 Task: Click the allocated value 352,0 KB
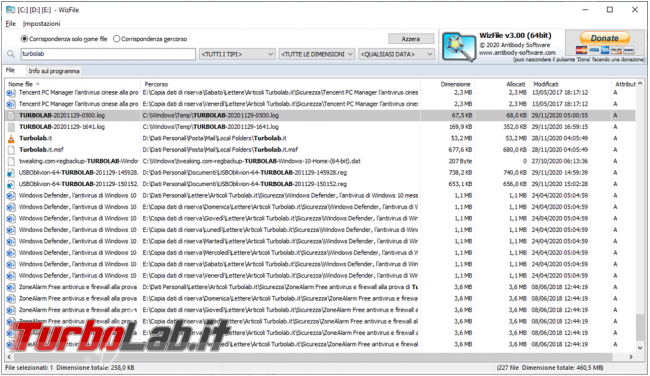(515, 127)
